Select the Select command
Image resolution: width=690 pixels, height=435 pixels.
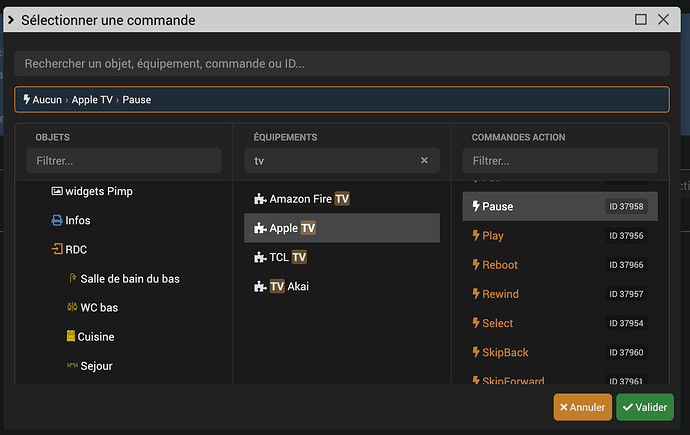click(x=560, y=323)
